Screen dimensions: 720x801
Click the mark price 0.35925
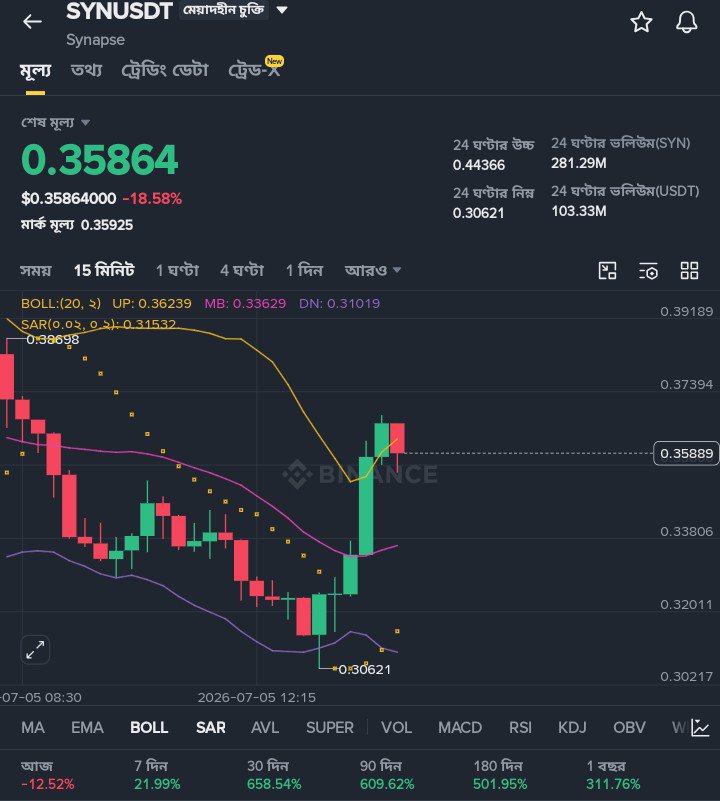coord(107,225)
